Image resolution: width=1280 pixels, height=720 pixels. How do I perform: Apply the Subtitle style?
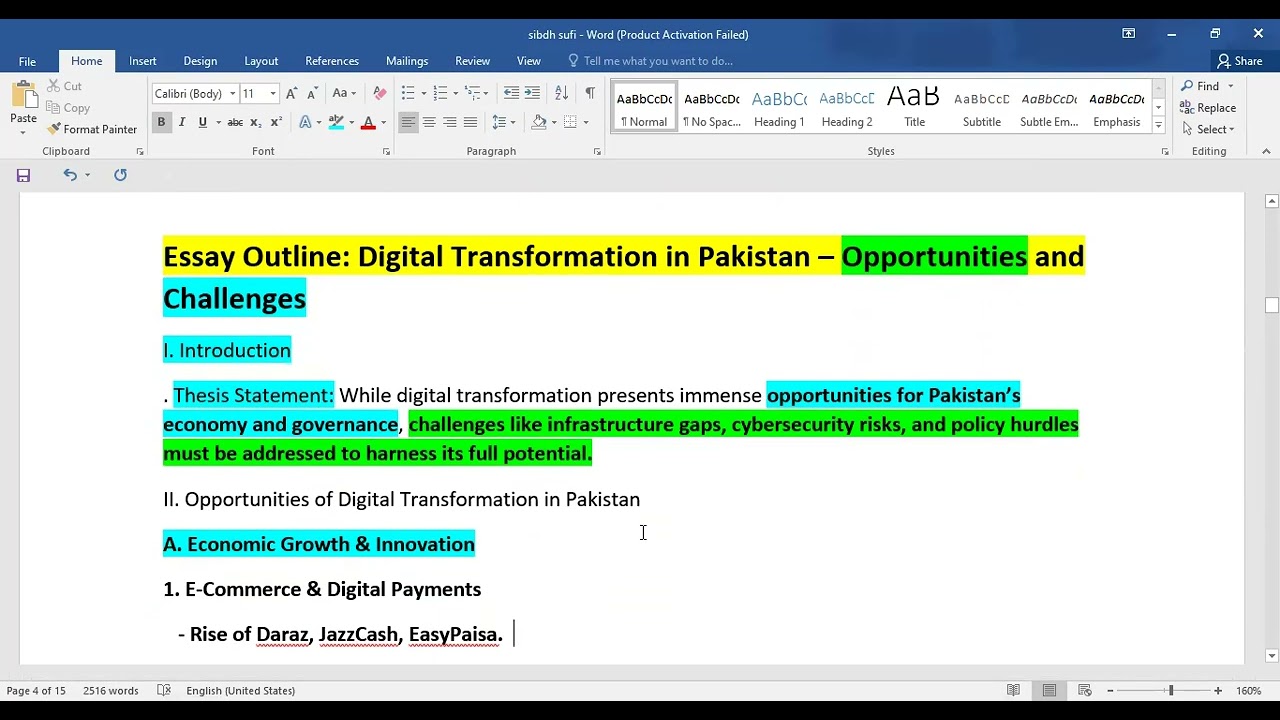[982, 108]
